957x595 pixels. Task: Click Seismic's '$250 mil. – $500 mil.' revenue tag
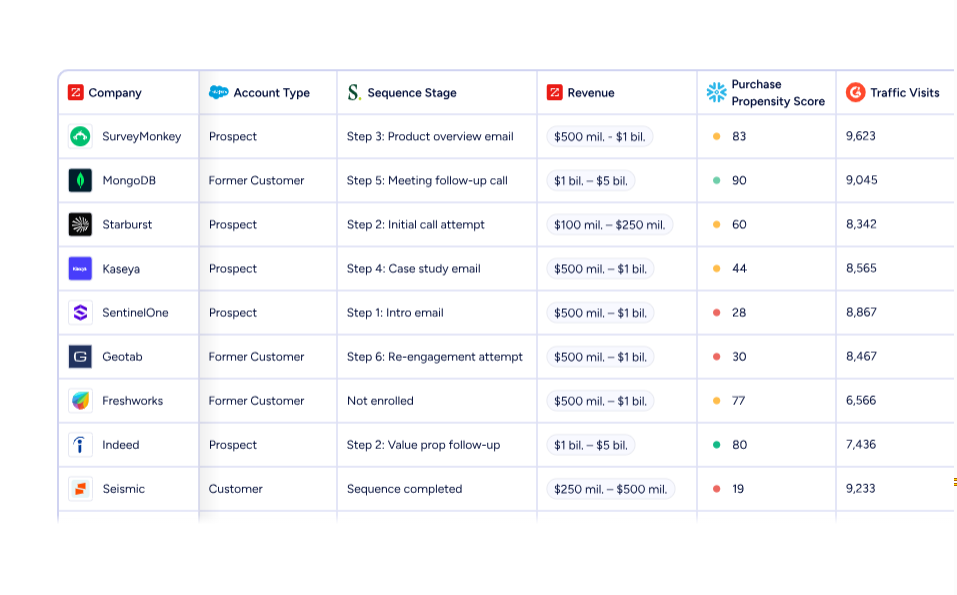tap(610, 489)
